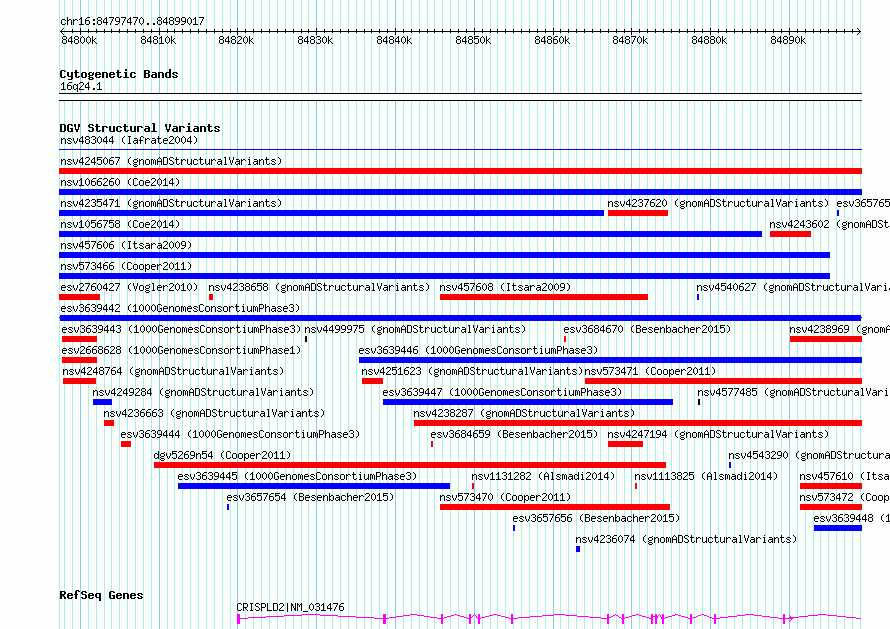Screen dimensions: 890x629
Task: Click the nsv4245067 gnomAD variant label
Action: 171,161
